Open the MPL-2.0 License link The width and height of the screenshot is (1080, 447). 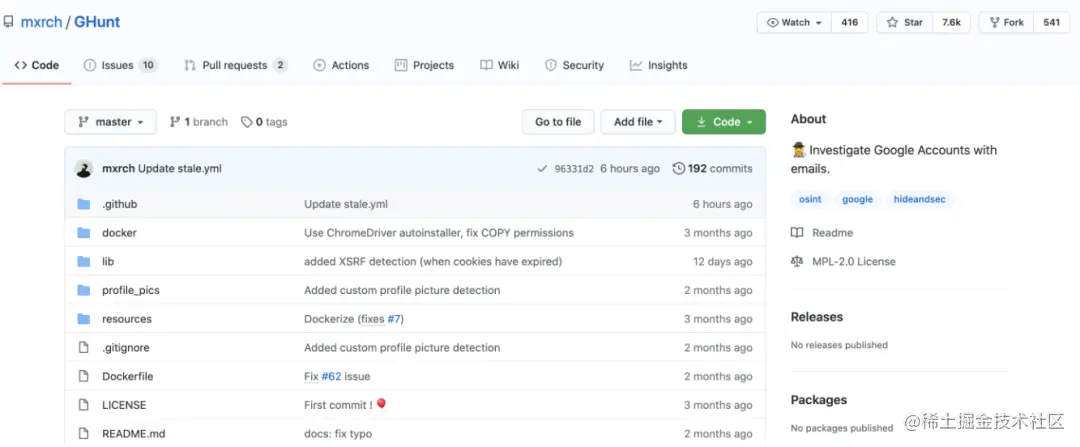pos(844,262)
